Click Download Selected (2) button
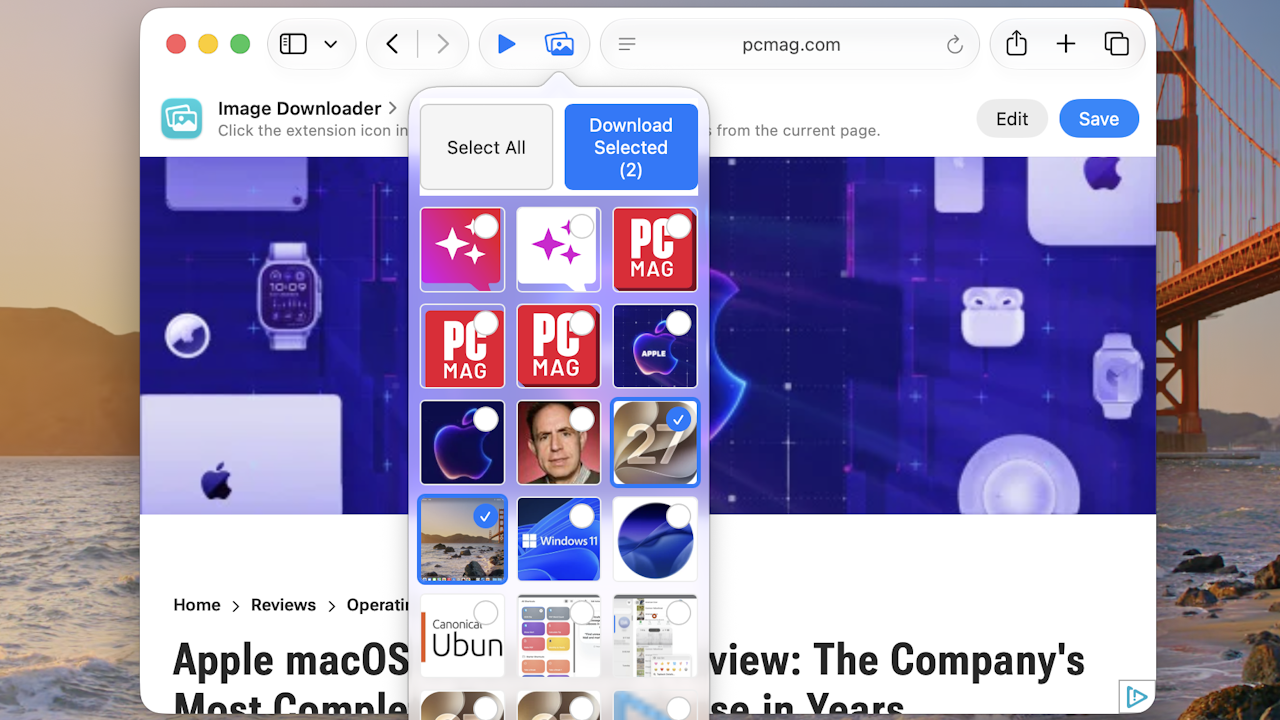Screen dimensions: 1280x720 coord(631,147)
